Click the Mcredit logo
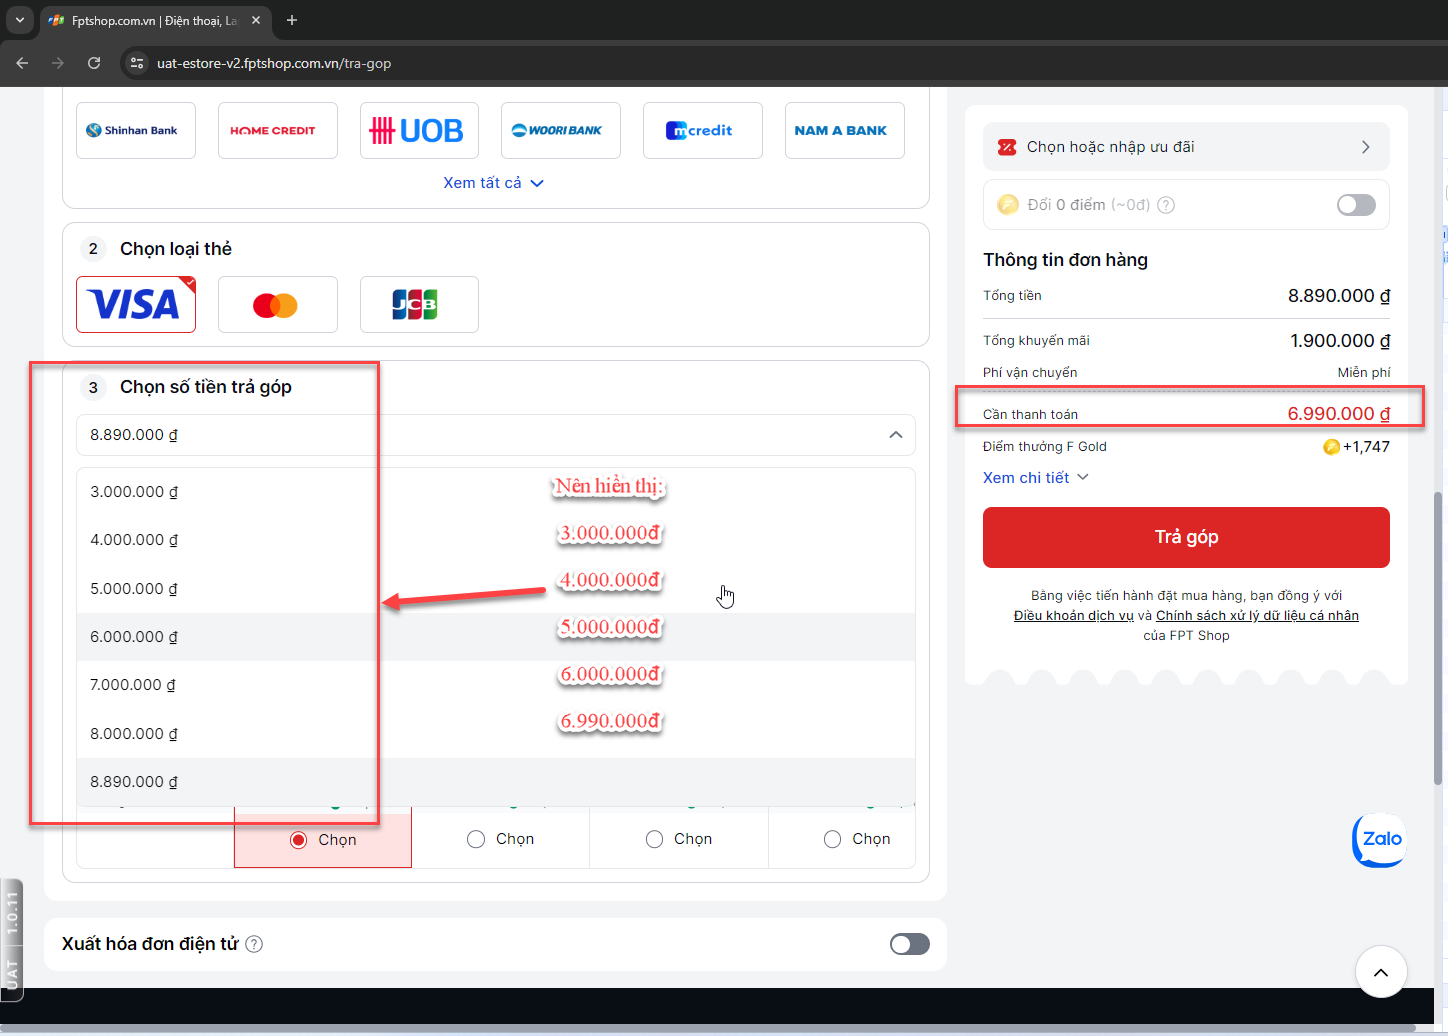 702,130
